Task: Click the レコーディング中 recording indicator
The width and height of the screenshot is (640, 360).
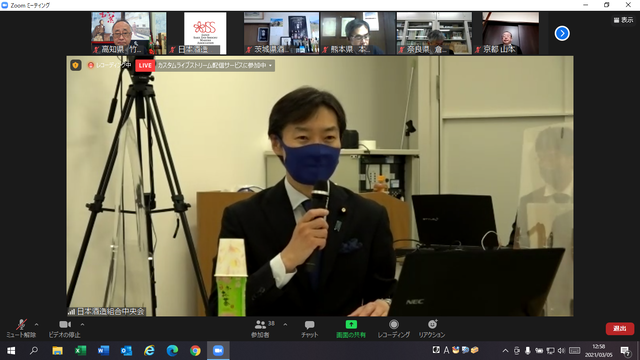Action: tap(109, 65)
